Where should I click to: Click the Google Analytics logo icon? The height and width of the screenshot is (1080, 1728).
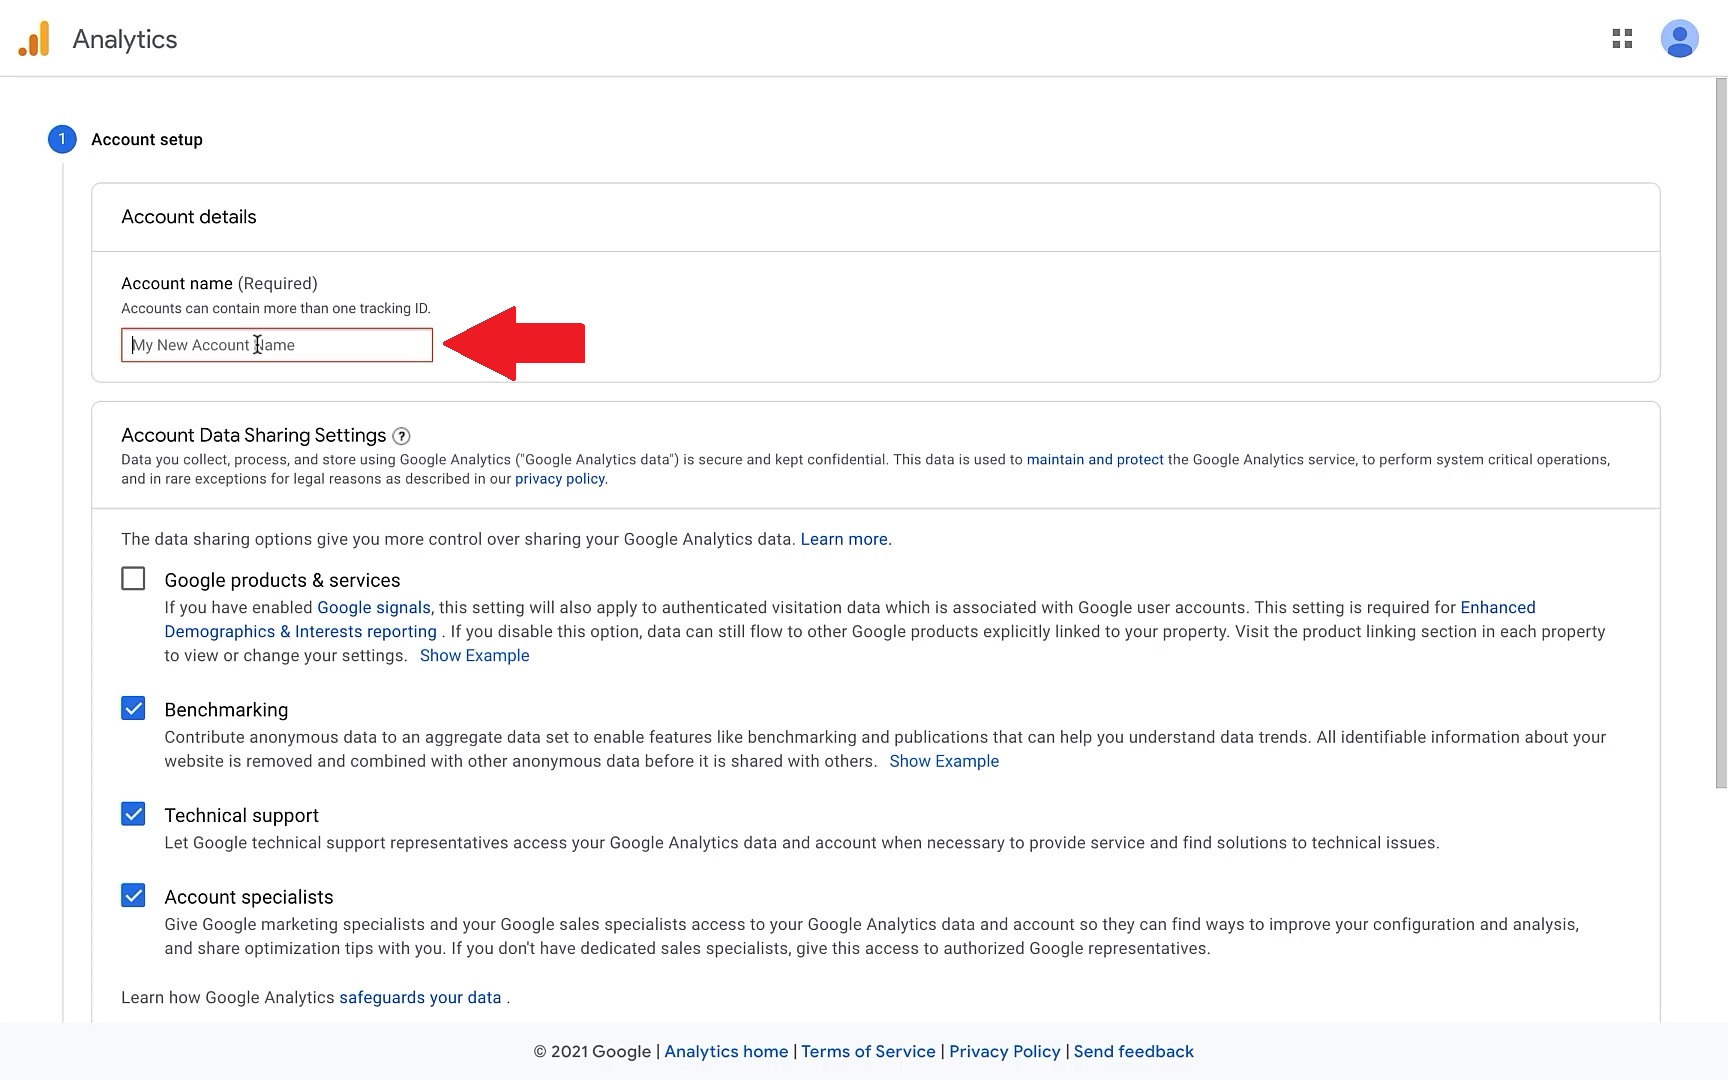34,39
